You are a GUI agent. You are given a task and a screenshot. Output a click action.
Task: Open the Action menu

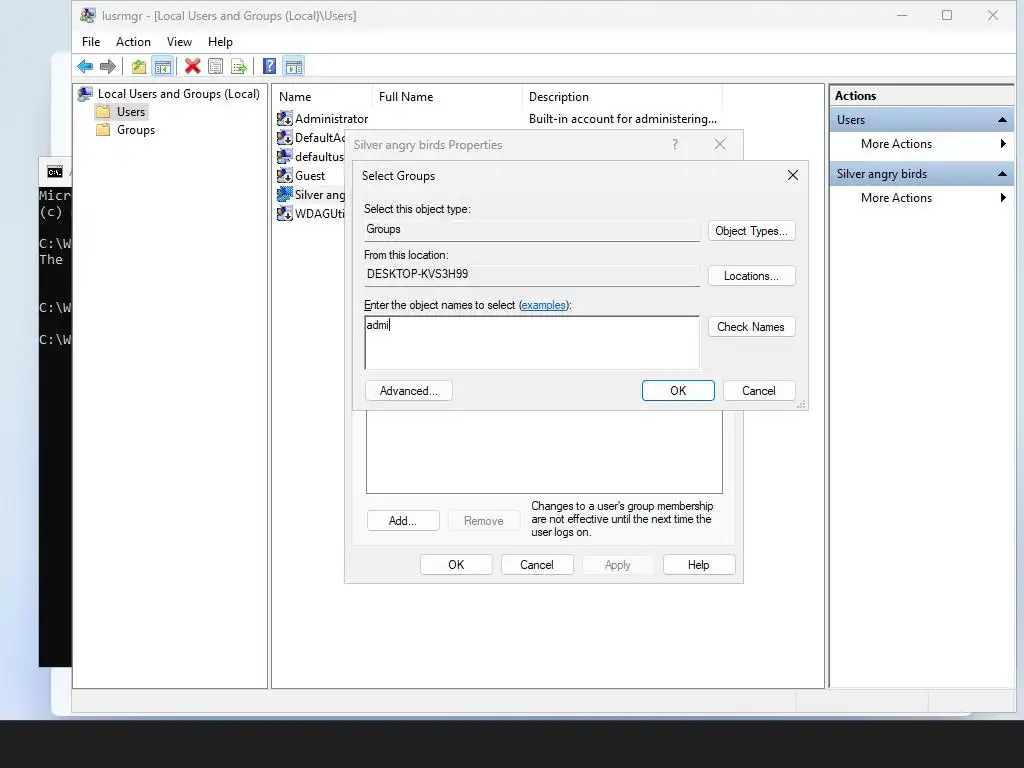click(133, 42)
